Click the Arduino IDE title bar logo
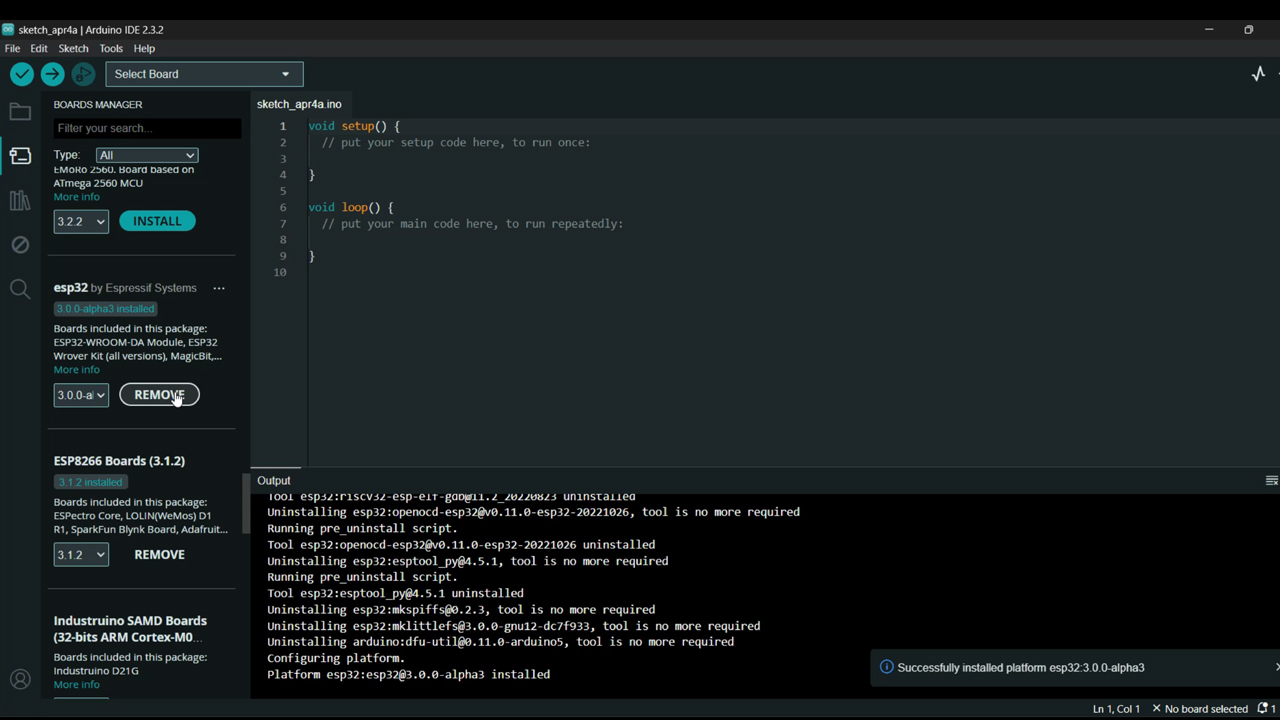 pos(8,29)
